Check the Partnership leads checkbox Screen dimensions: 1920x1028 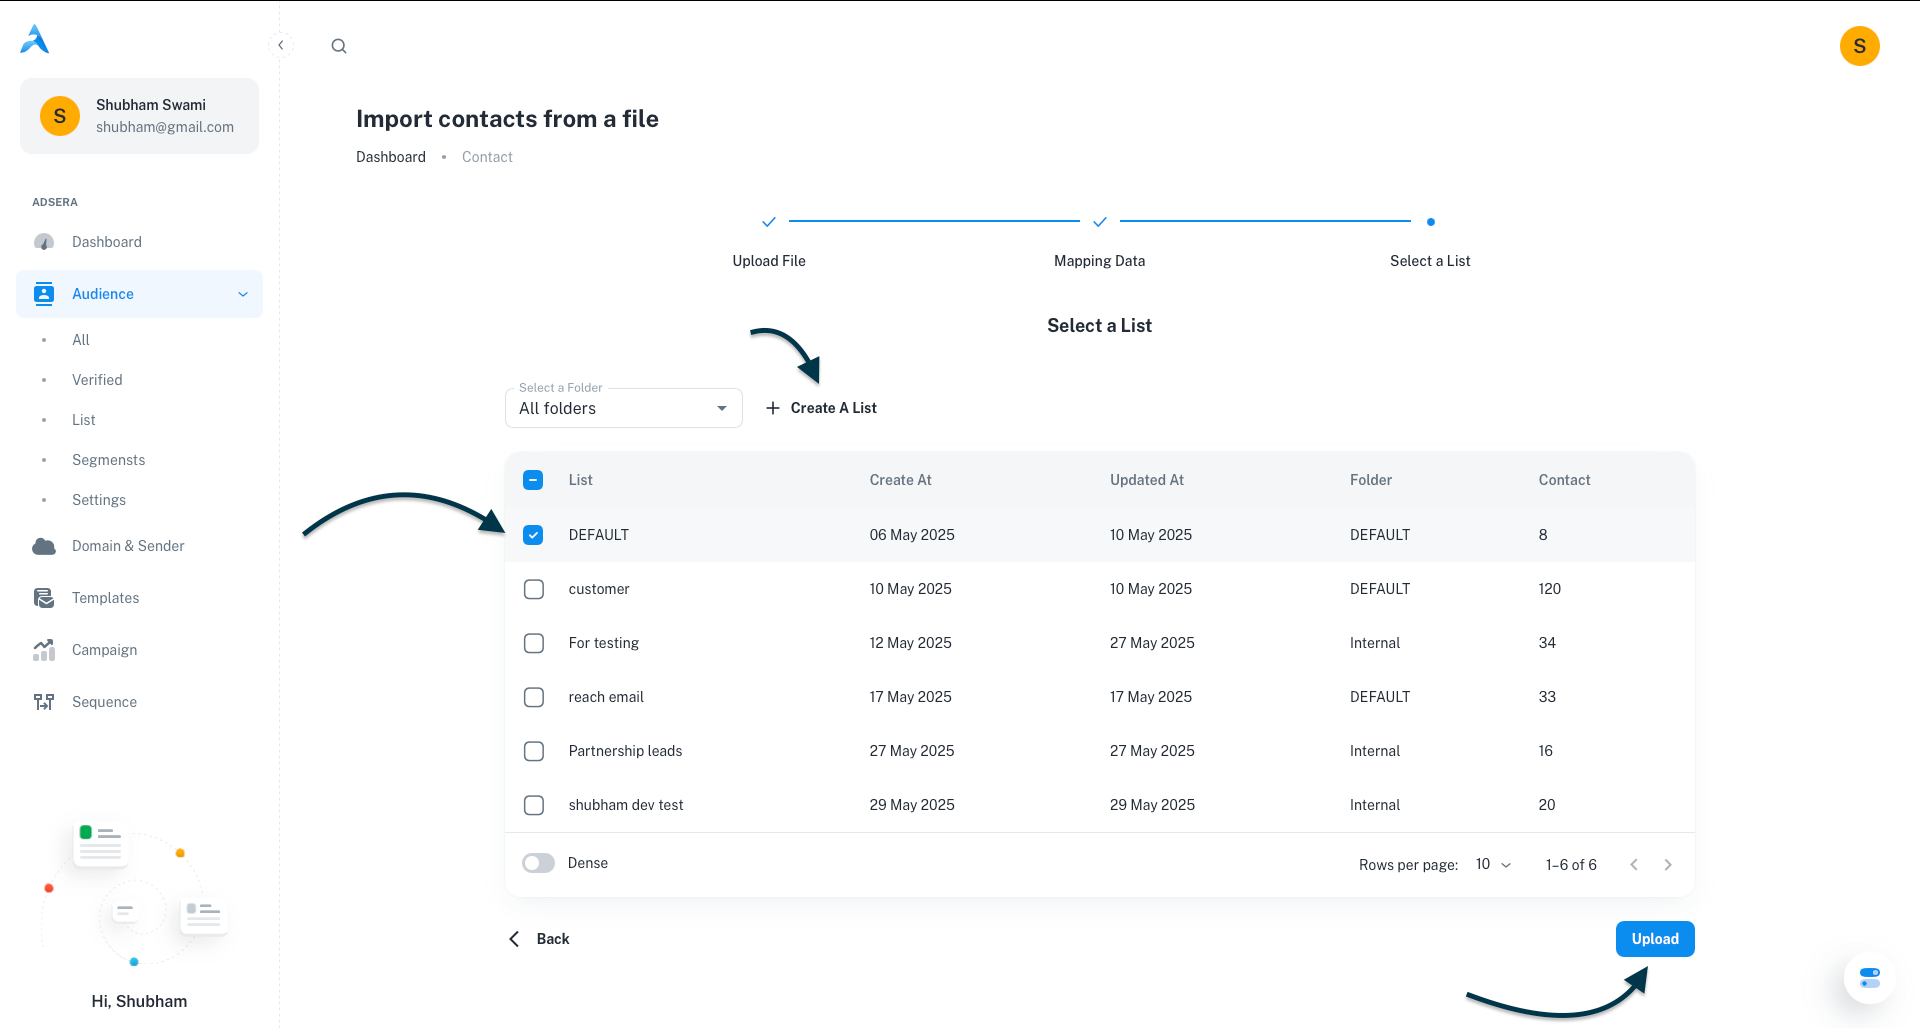point(534,751)
